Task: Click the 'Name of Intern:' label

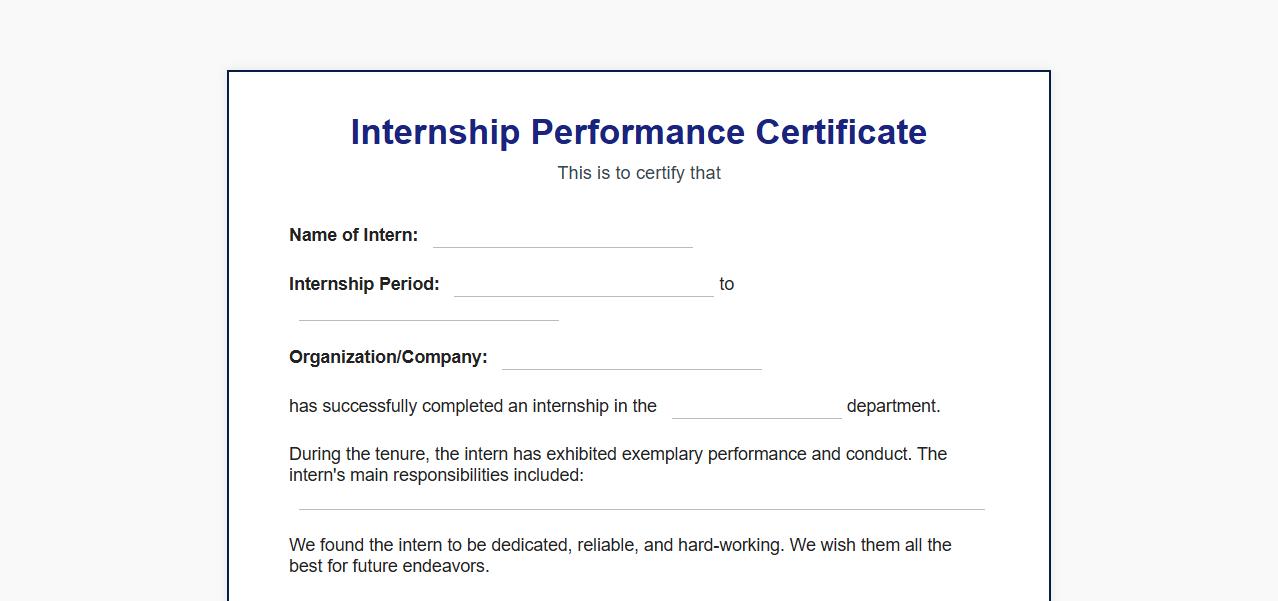Action: coord(353,235)
